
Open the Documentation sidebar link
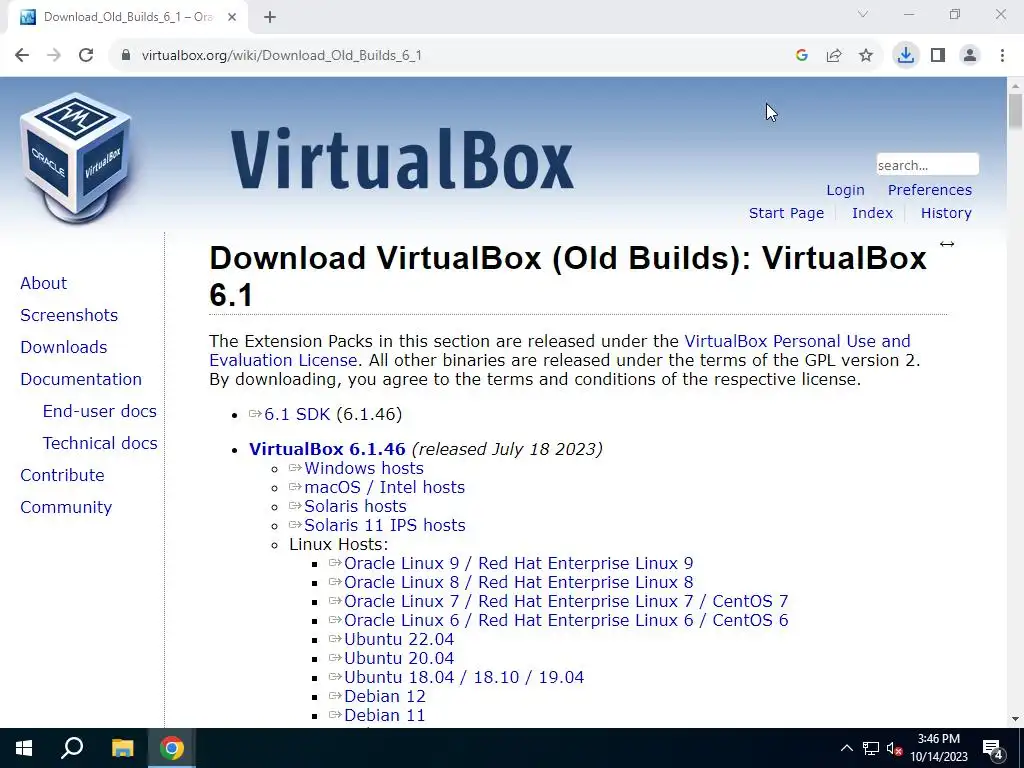coord(81,379)
